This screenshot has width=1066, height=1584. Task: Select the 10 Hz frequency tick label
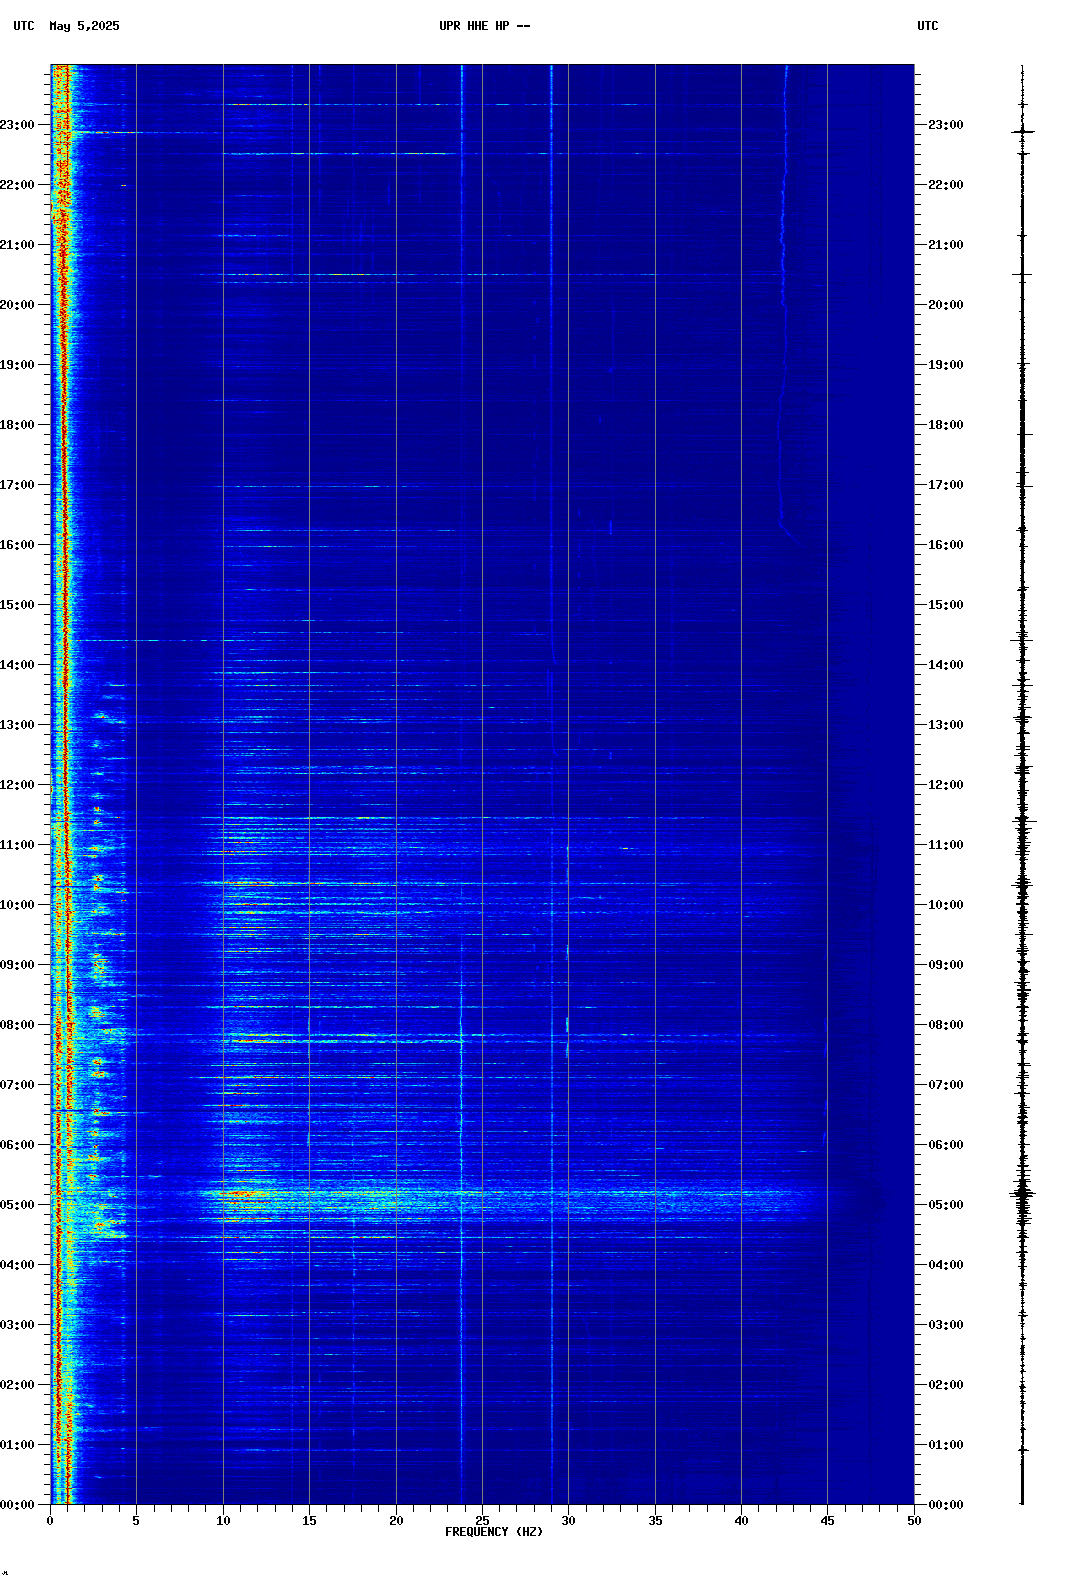[x=223, y=1521]
